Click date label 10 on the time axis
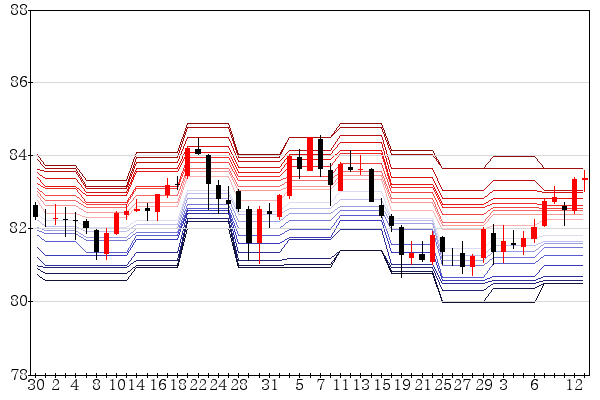Viewport: 600px width, 400px height. [x=117, y=385]
